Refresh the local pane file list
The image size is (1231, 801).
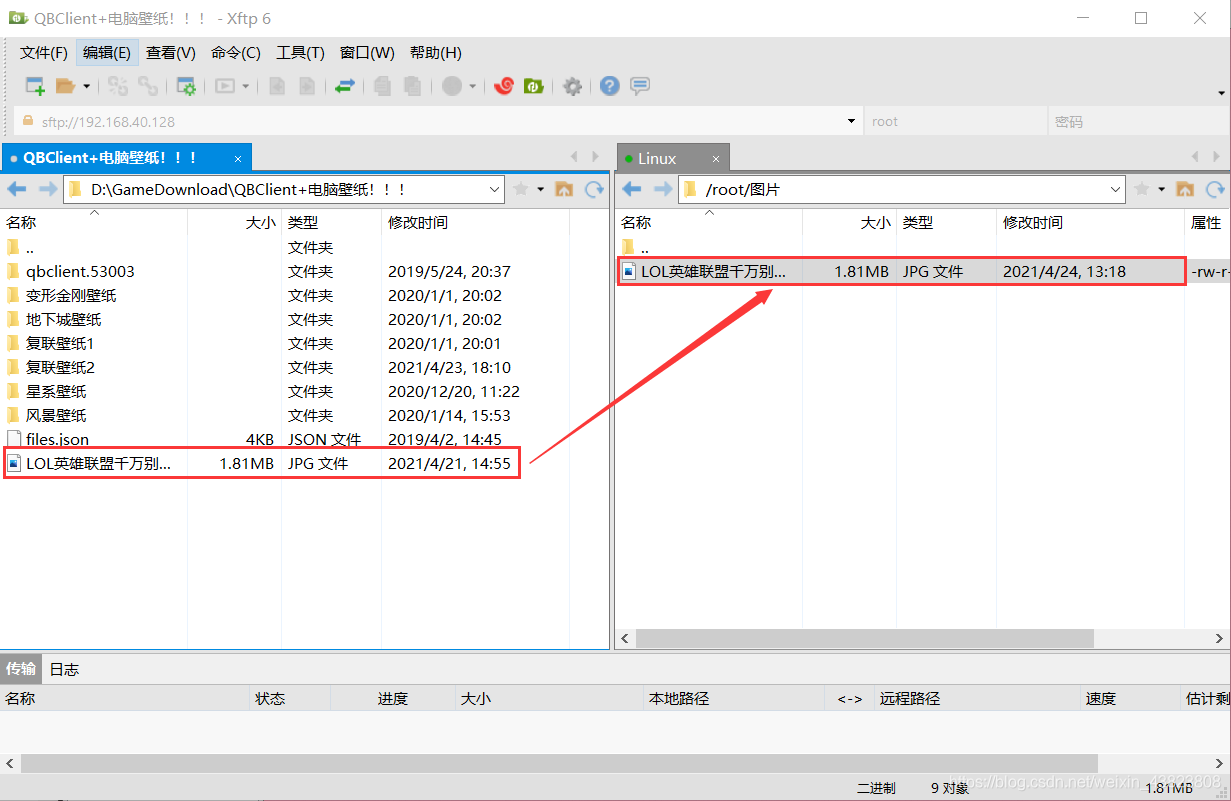594,189
